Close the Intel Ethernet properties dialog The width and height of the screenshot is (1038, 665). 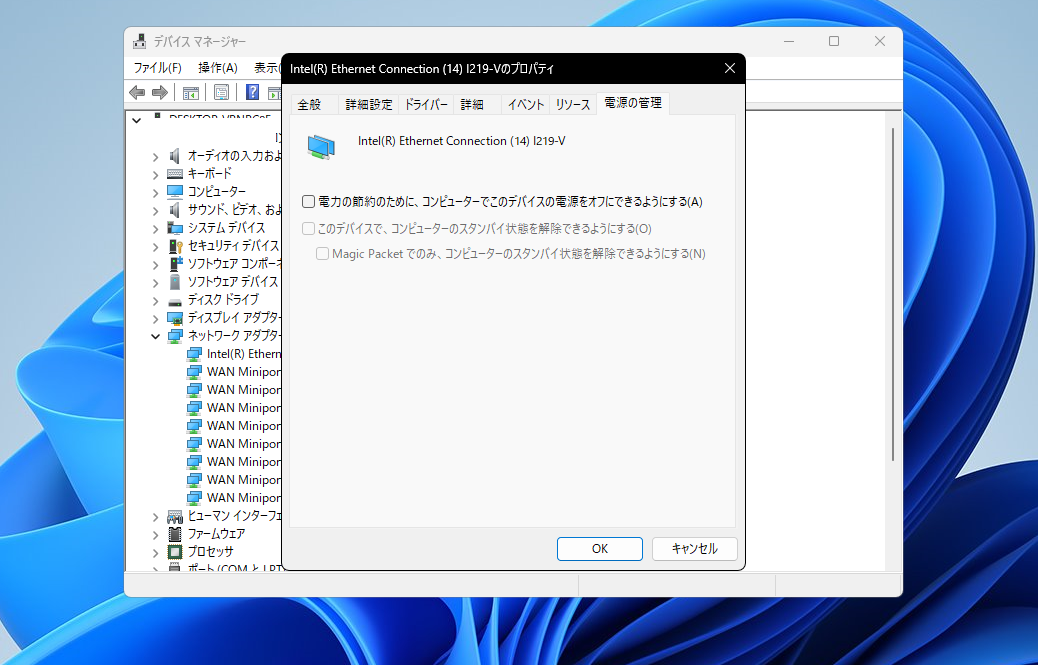(x=730, y=68)
